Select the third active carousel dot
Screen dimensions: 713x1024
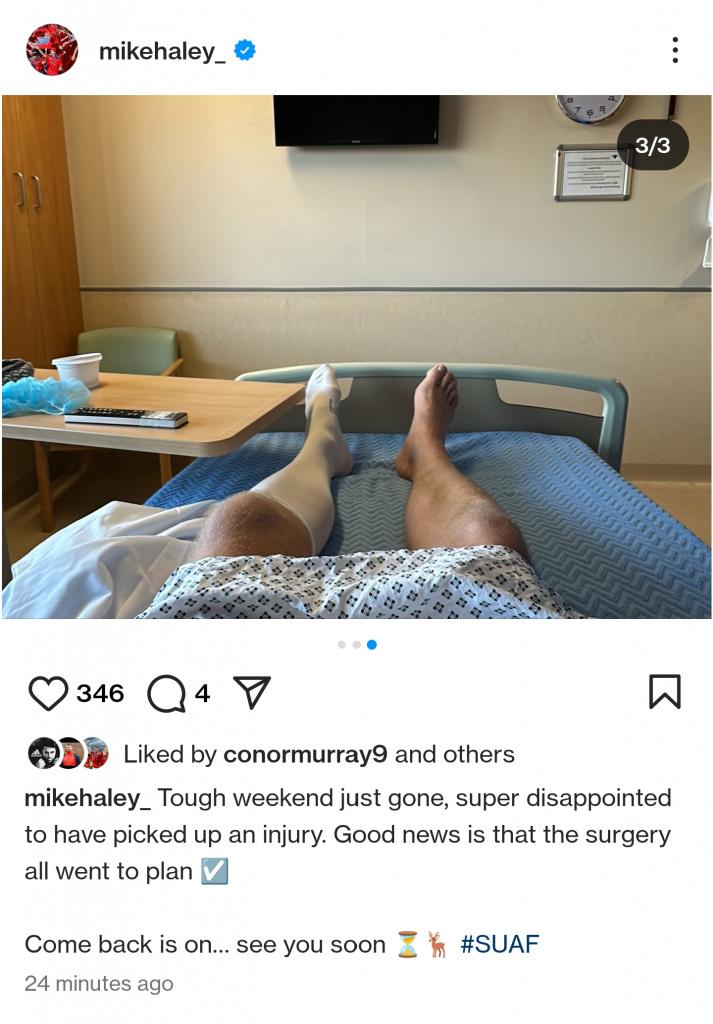pyautogui.click(x=372, y=645)
